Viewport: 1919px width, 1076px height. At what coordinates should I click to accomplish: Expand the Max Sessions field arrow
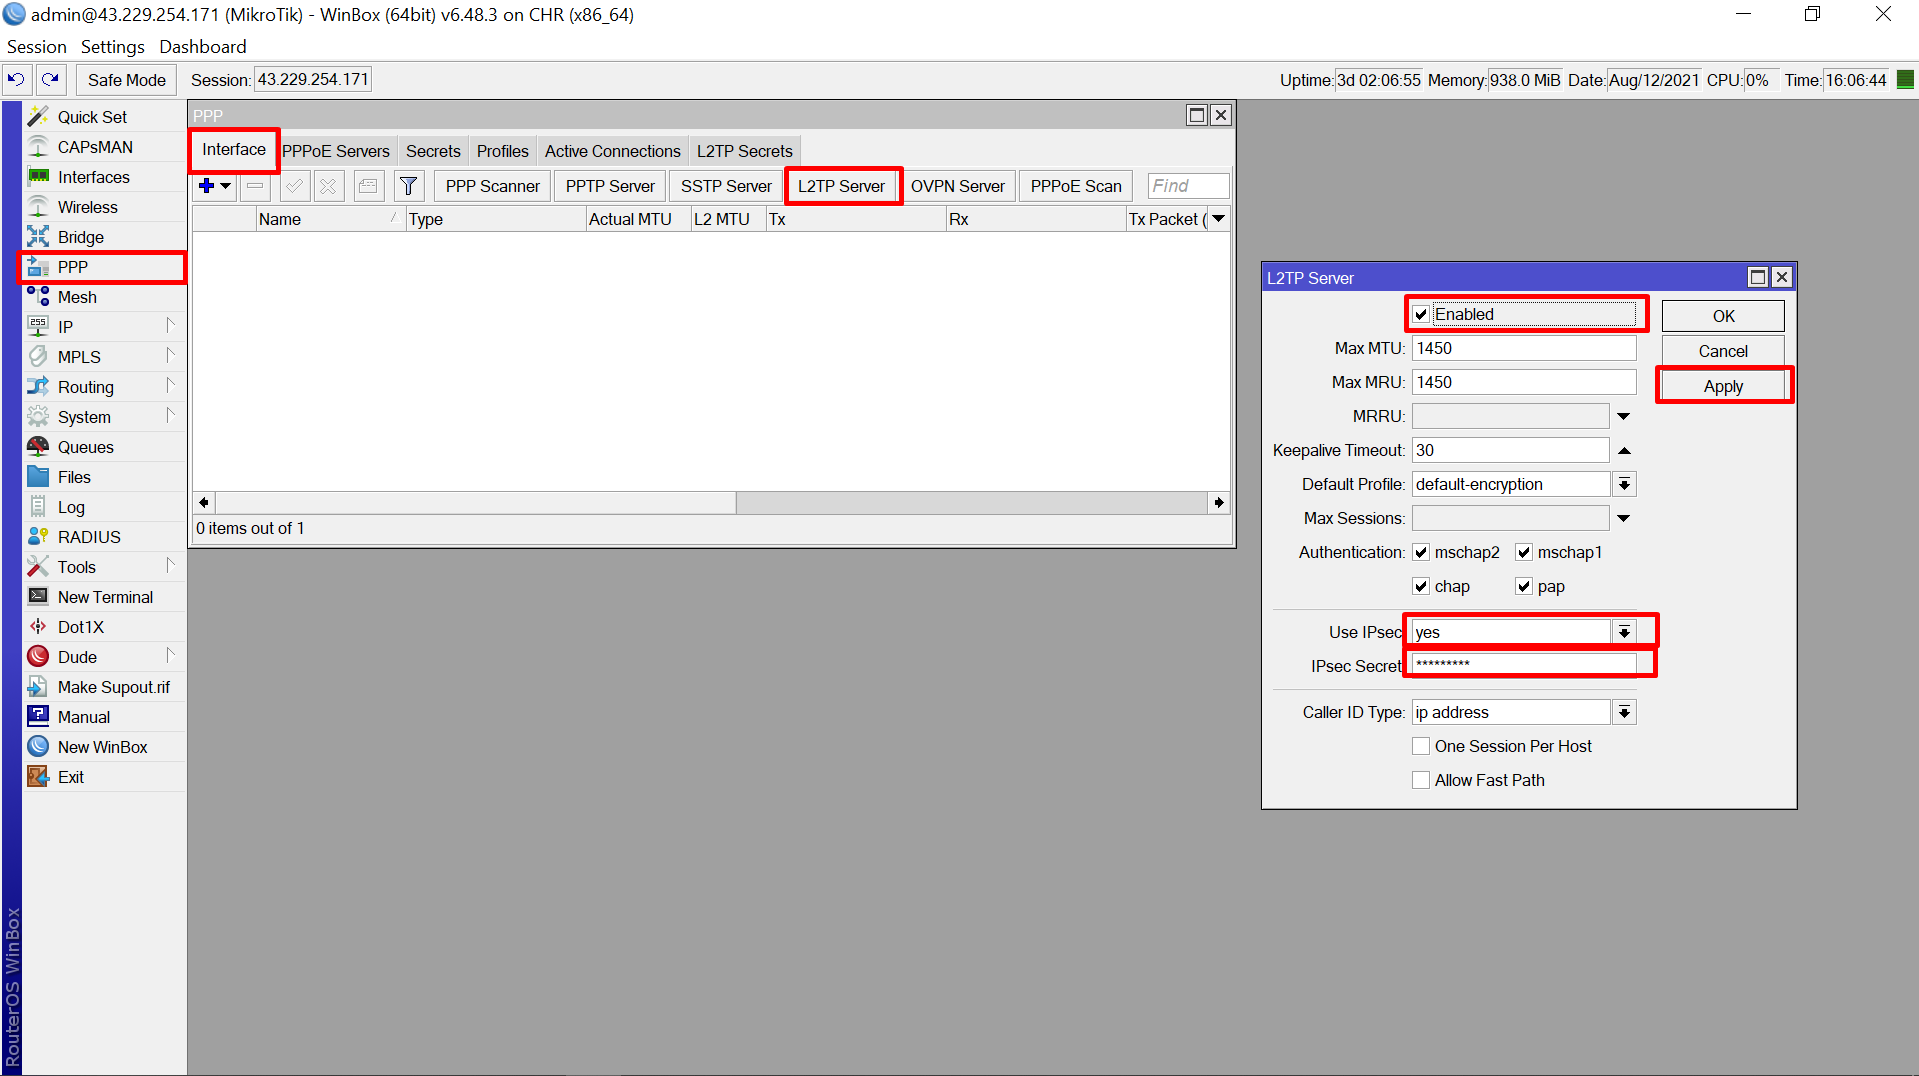pyautogui.click(x=1624, y=518)
